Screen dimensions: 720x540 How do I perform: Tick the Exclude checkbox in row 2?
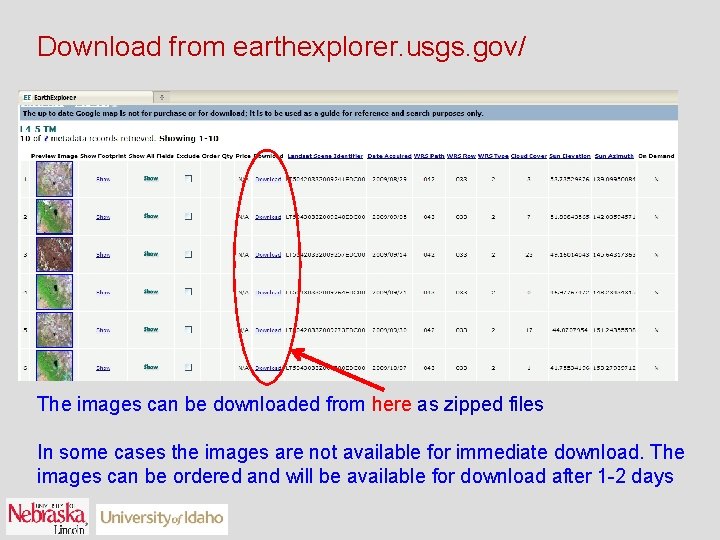[x=188, y=216]
